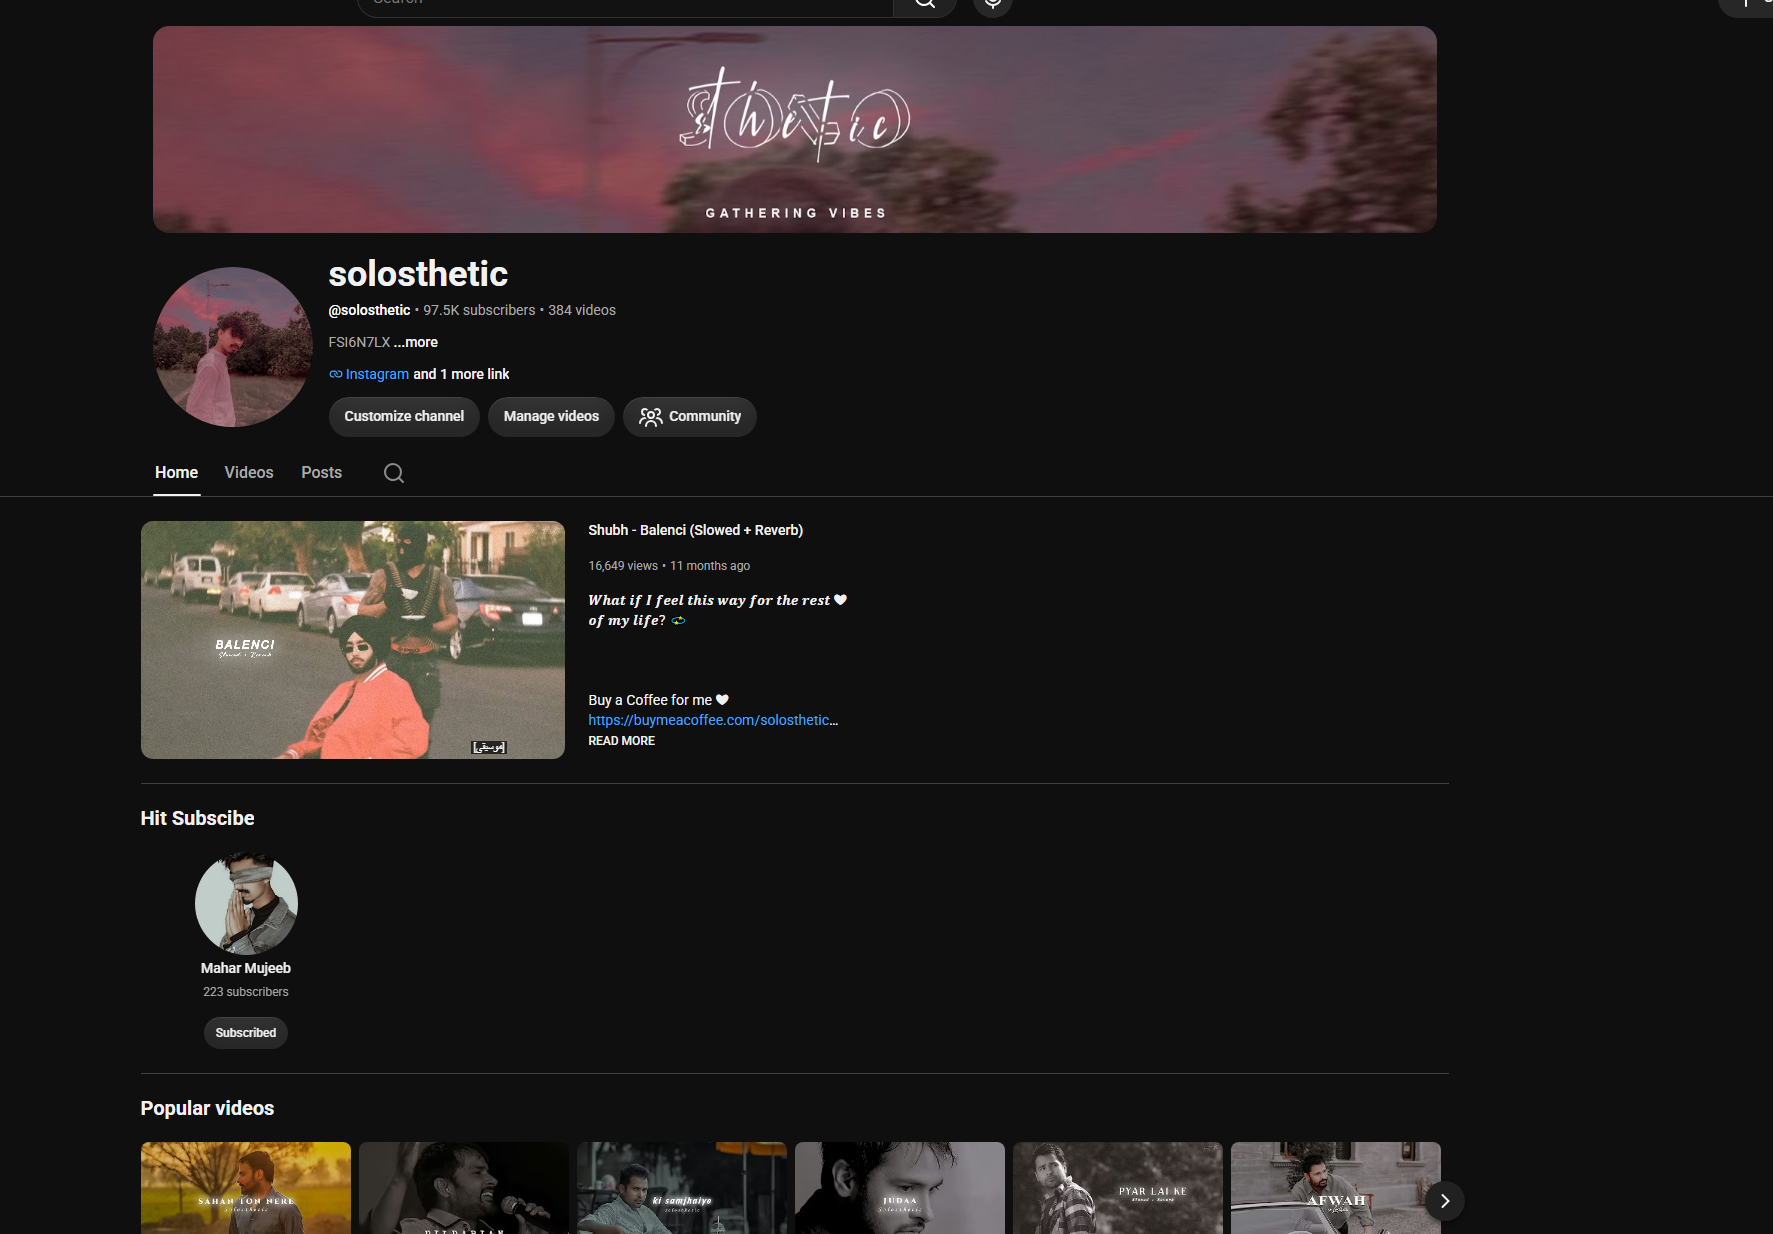Open the popular video thumbnail of singer with microphone

pos(464,1188)
